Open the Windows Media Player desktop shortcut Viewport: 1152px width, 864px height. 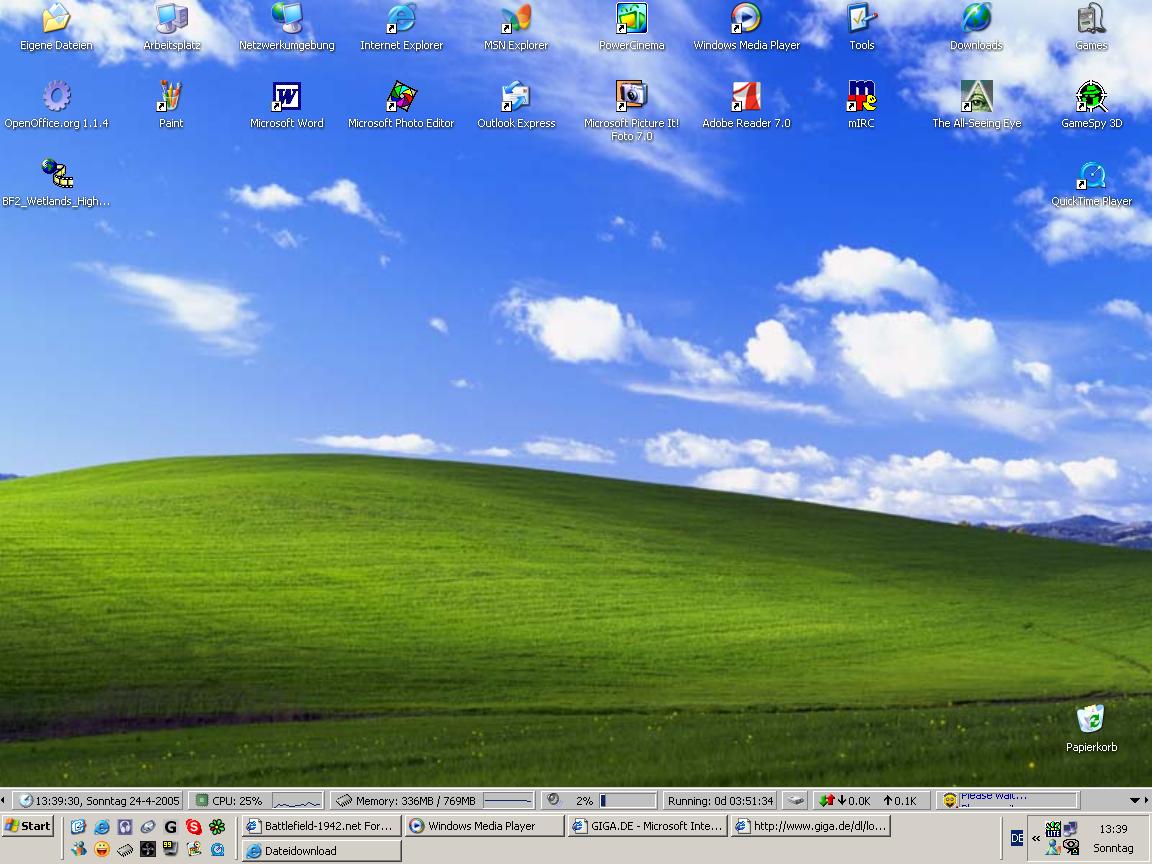746,26
